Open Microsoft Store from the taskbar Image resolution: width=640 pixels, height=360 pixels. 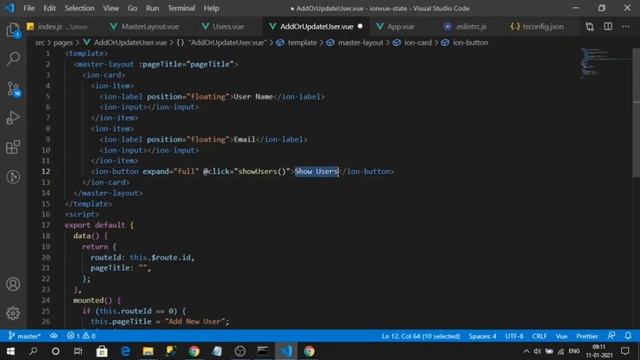[x=102, y=351]
